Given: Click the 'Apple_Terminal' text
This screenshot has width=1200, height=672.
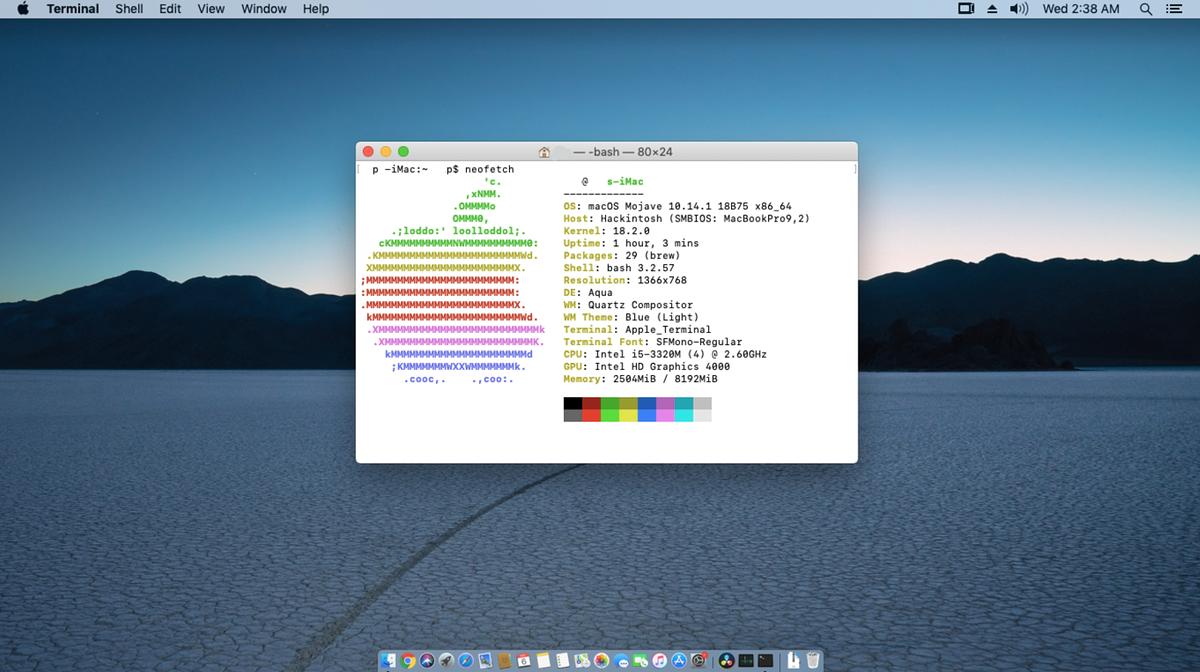Looking at the screenshot, I should (x=668, y=330).
